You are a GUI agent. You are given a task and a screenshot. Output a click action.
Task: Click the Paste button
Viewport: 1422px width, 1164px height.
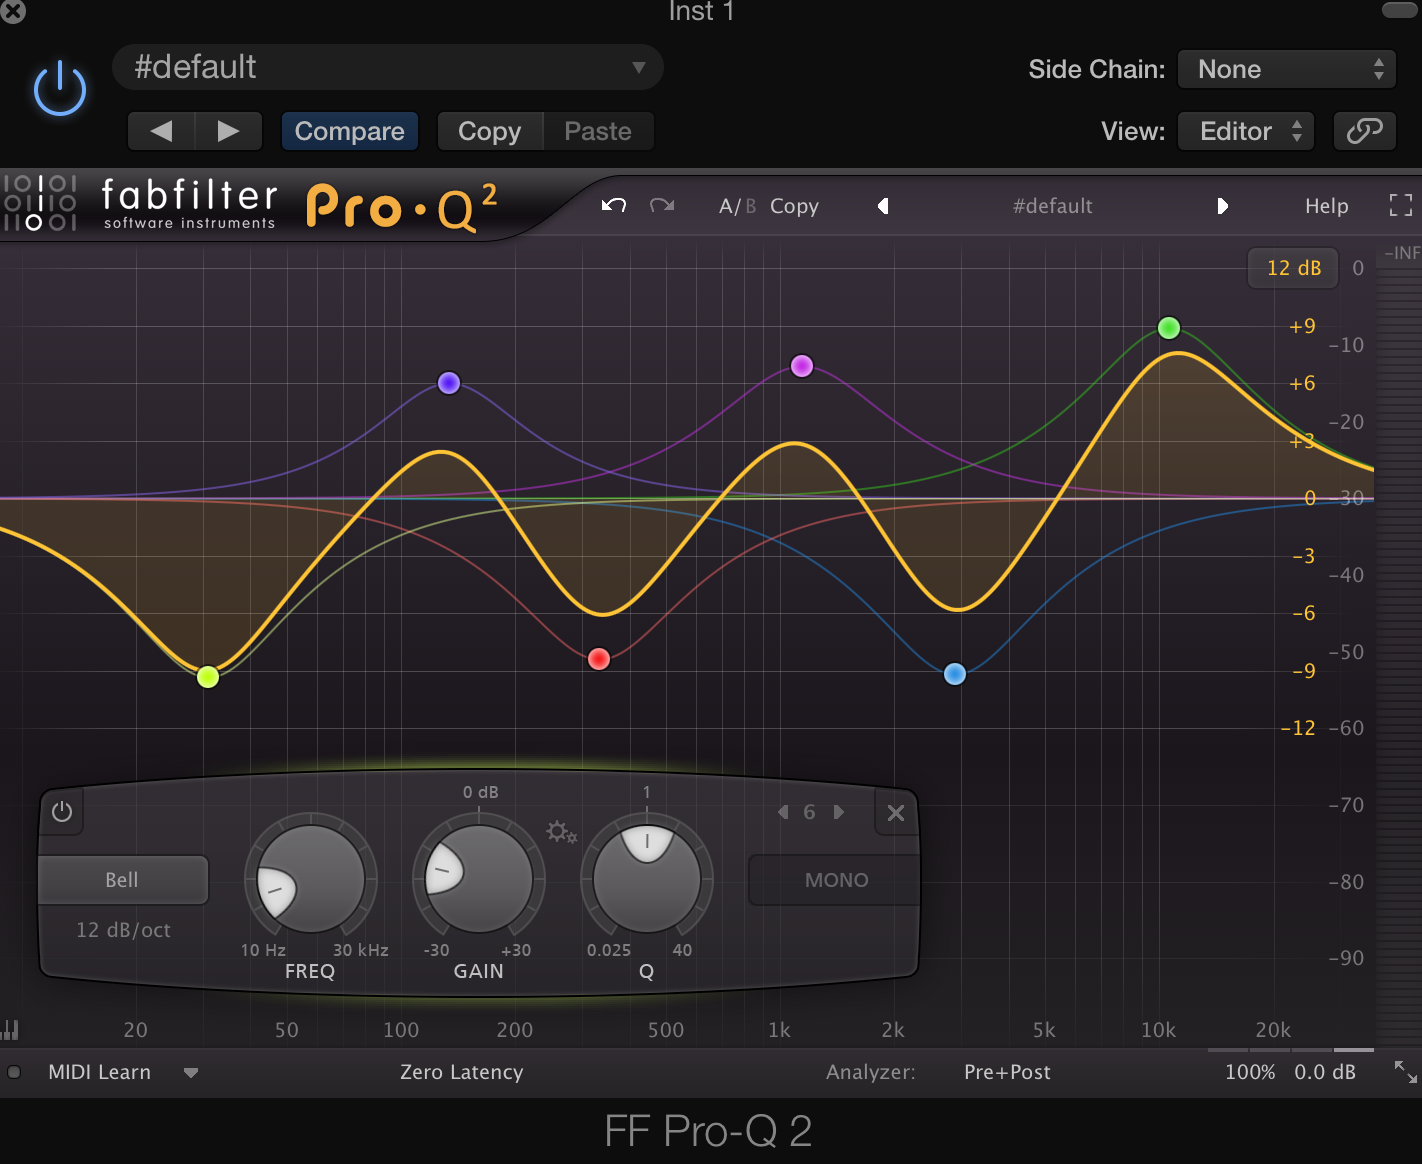click(598, 131)
